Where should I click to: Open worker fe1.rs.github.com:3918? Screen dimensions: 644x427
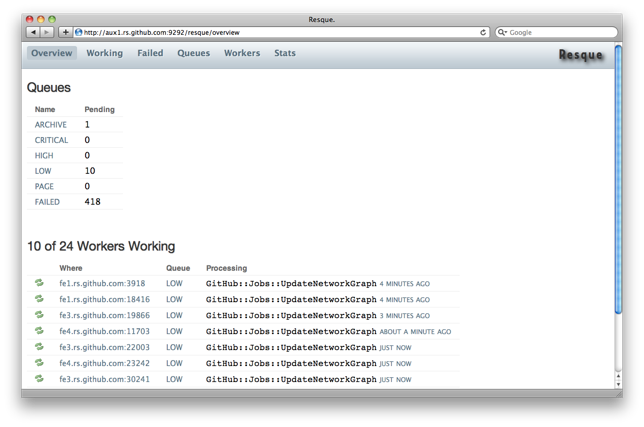[x=102, y=283]
